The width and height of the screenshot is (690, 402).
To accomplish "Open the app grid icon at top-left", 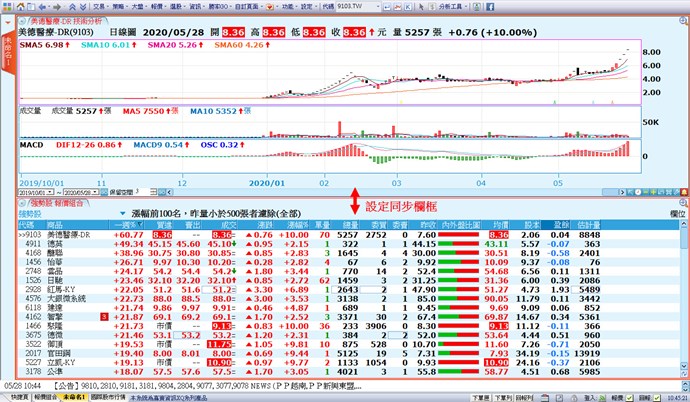I will (7, 7).
